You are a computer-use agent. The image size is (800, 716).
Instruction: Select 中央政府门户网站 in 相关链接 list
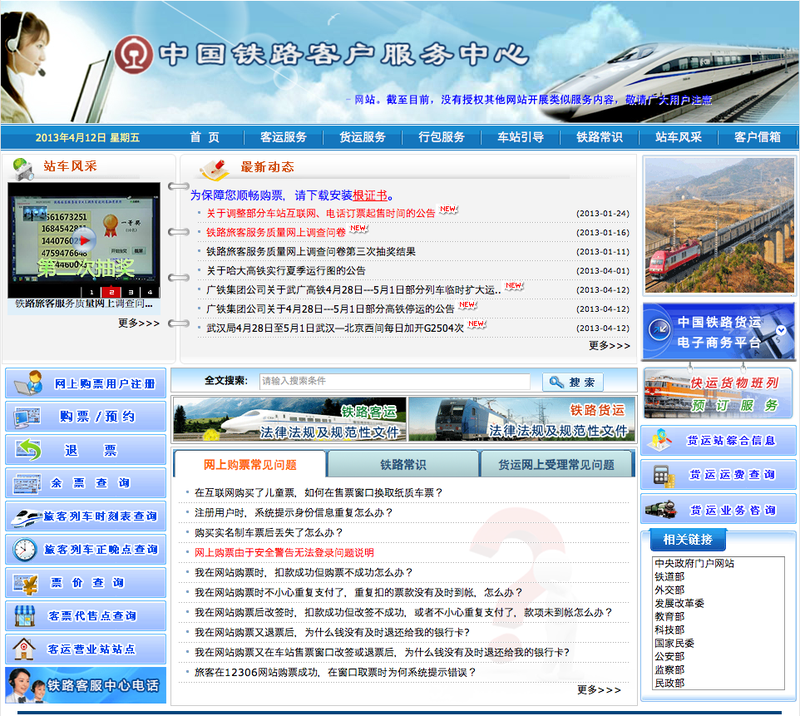(694, 563)
